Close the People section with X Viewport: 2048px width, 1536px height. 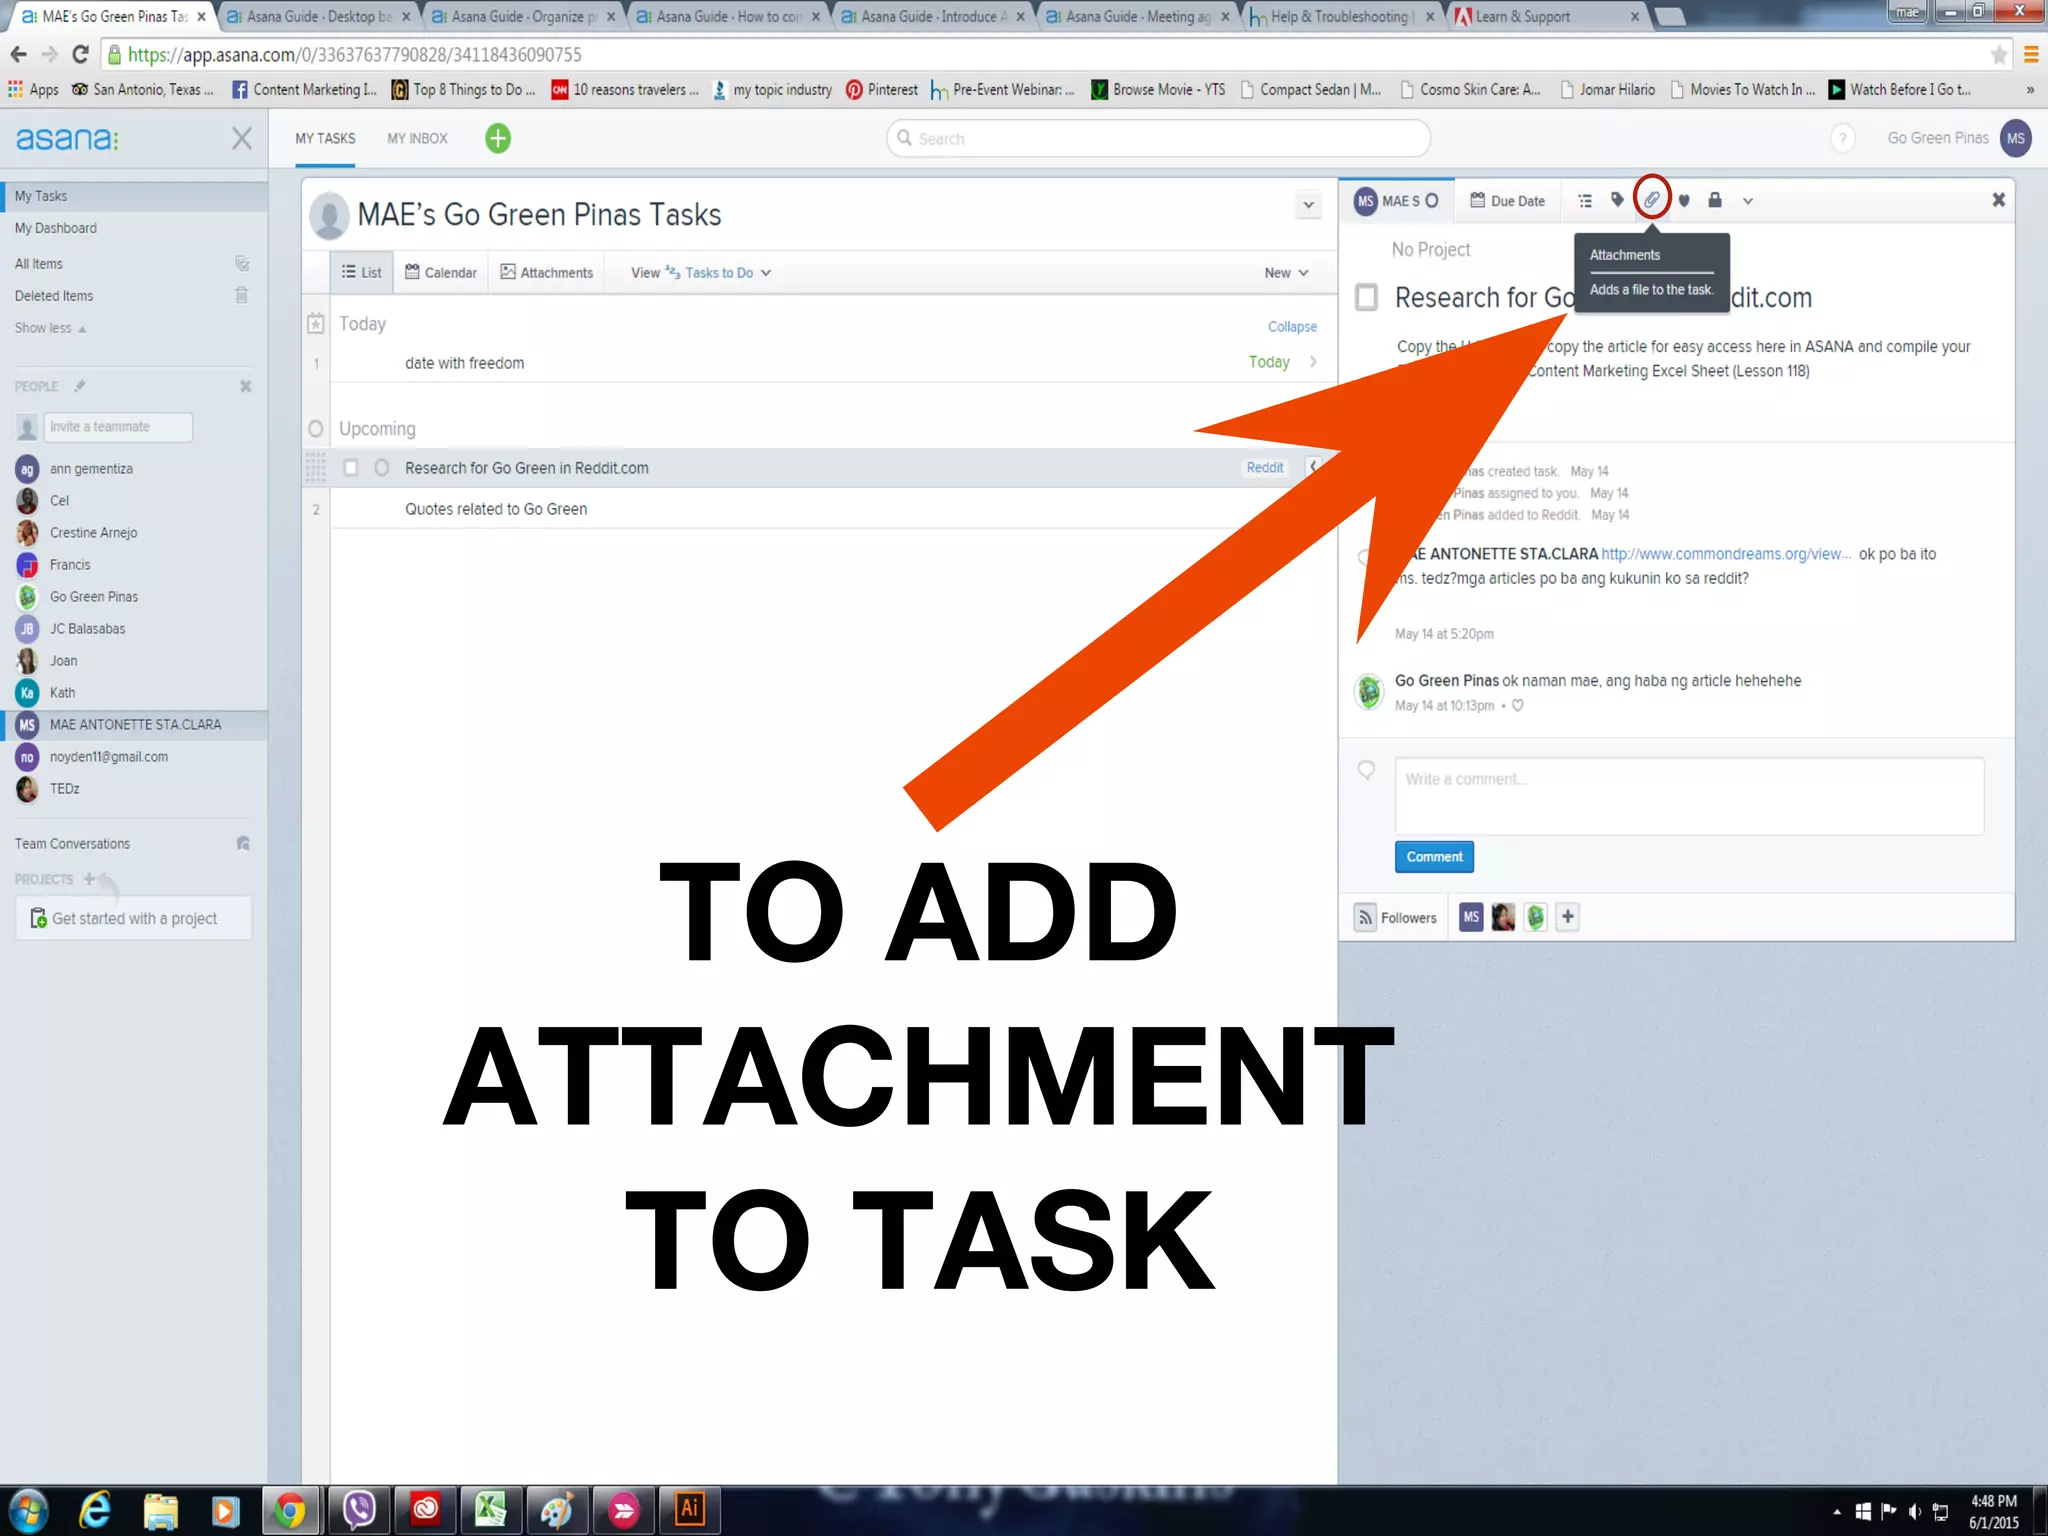[245, 386]
